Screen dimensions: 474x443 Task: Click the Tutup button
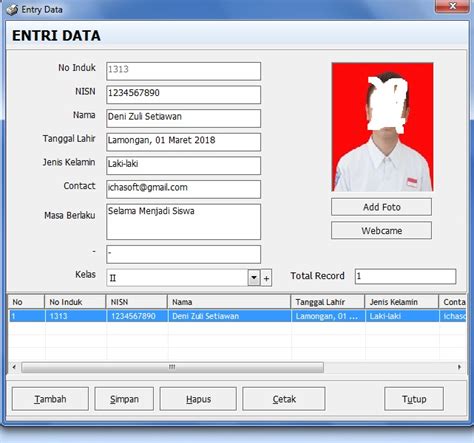[x=414, y=399]
